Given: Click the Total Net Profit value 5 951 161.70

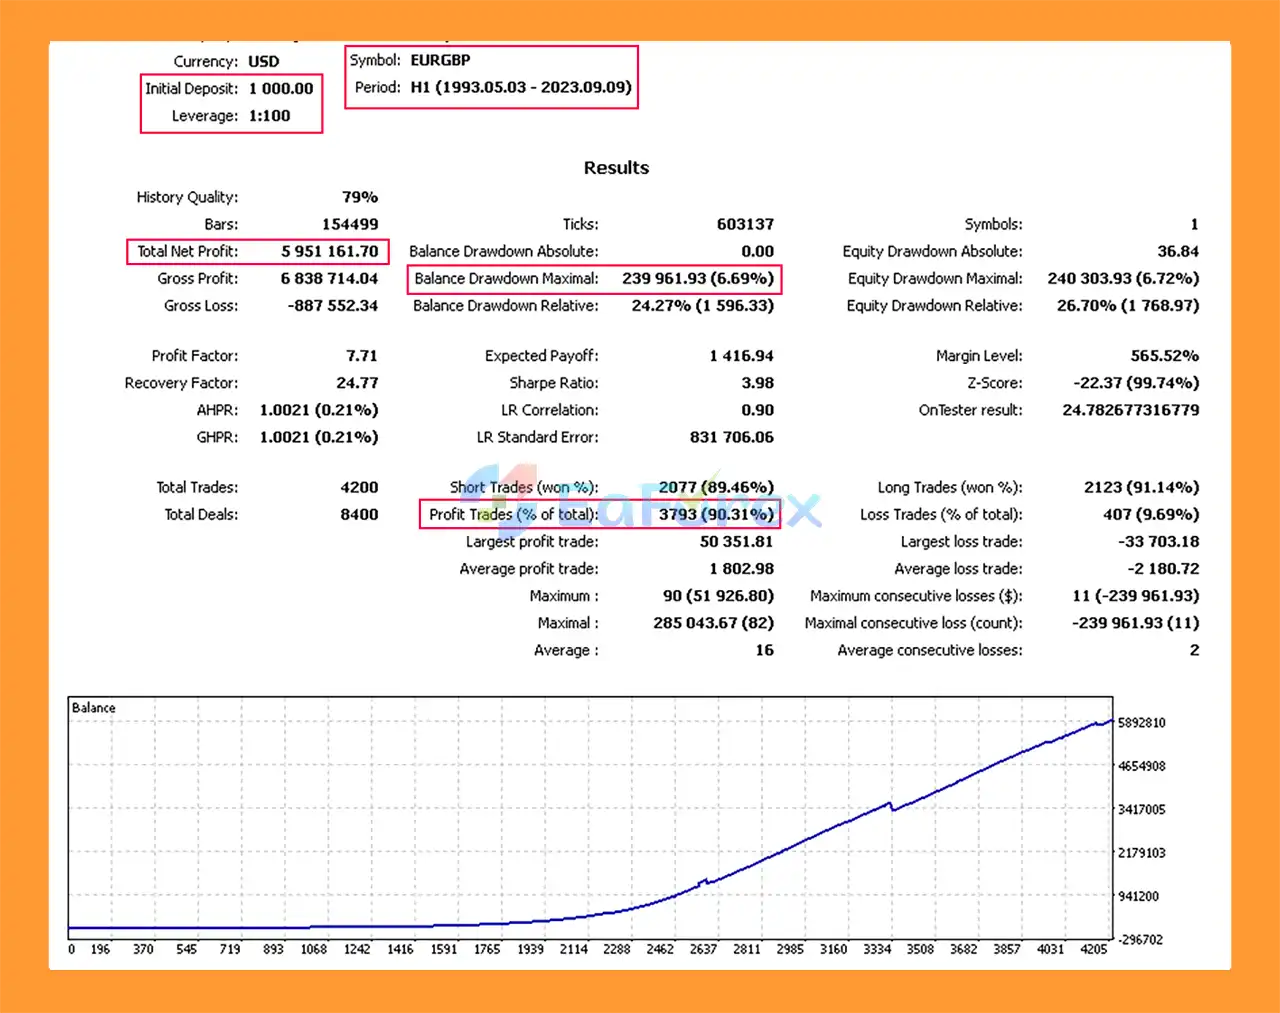Looking at the screenshot, I should coord(329,252).
